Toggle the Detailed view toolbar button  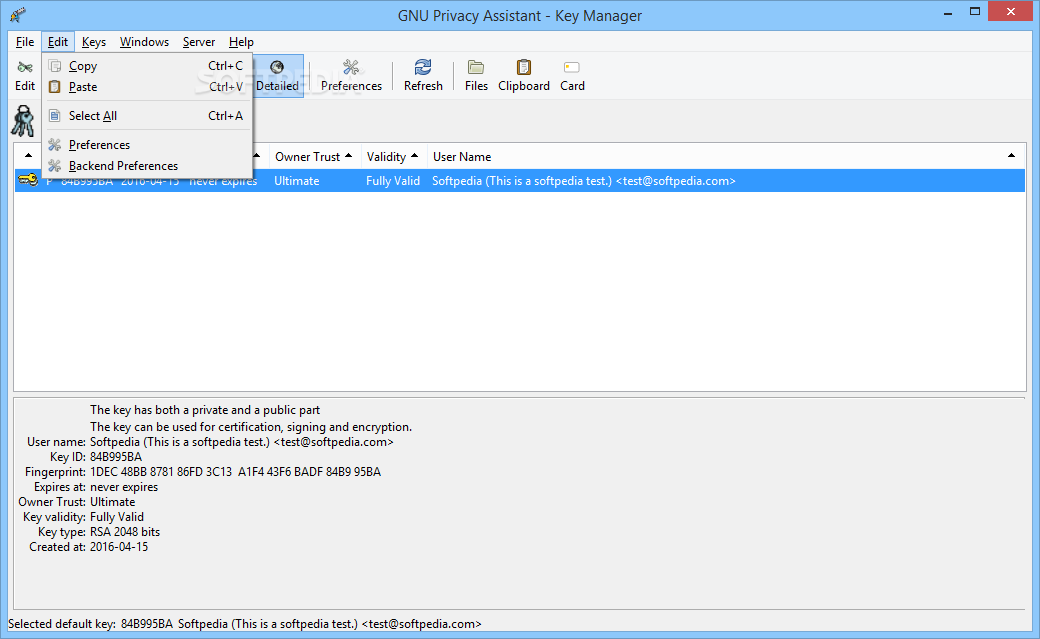[x=277, y=76]
